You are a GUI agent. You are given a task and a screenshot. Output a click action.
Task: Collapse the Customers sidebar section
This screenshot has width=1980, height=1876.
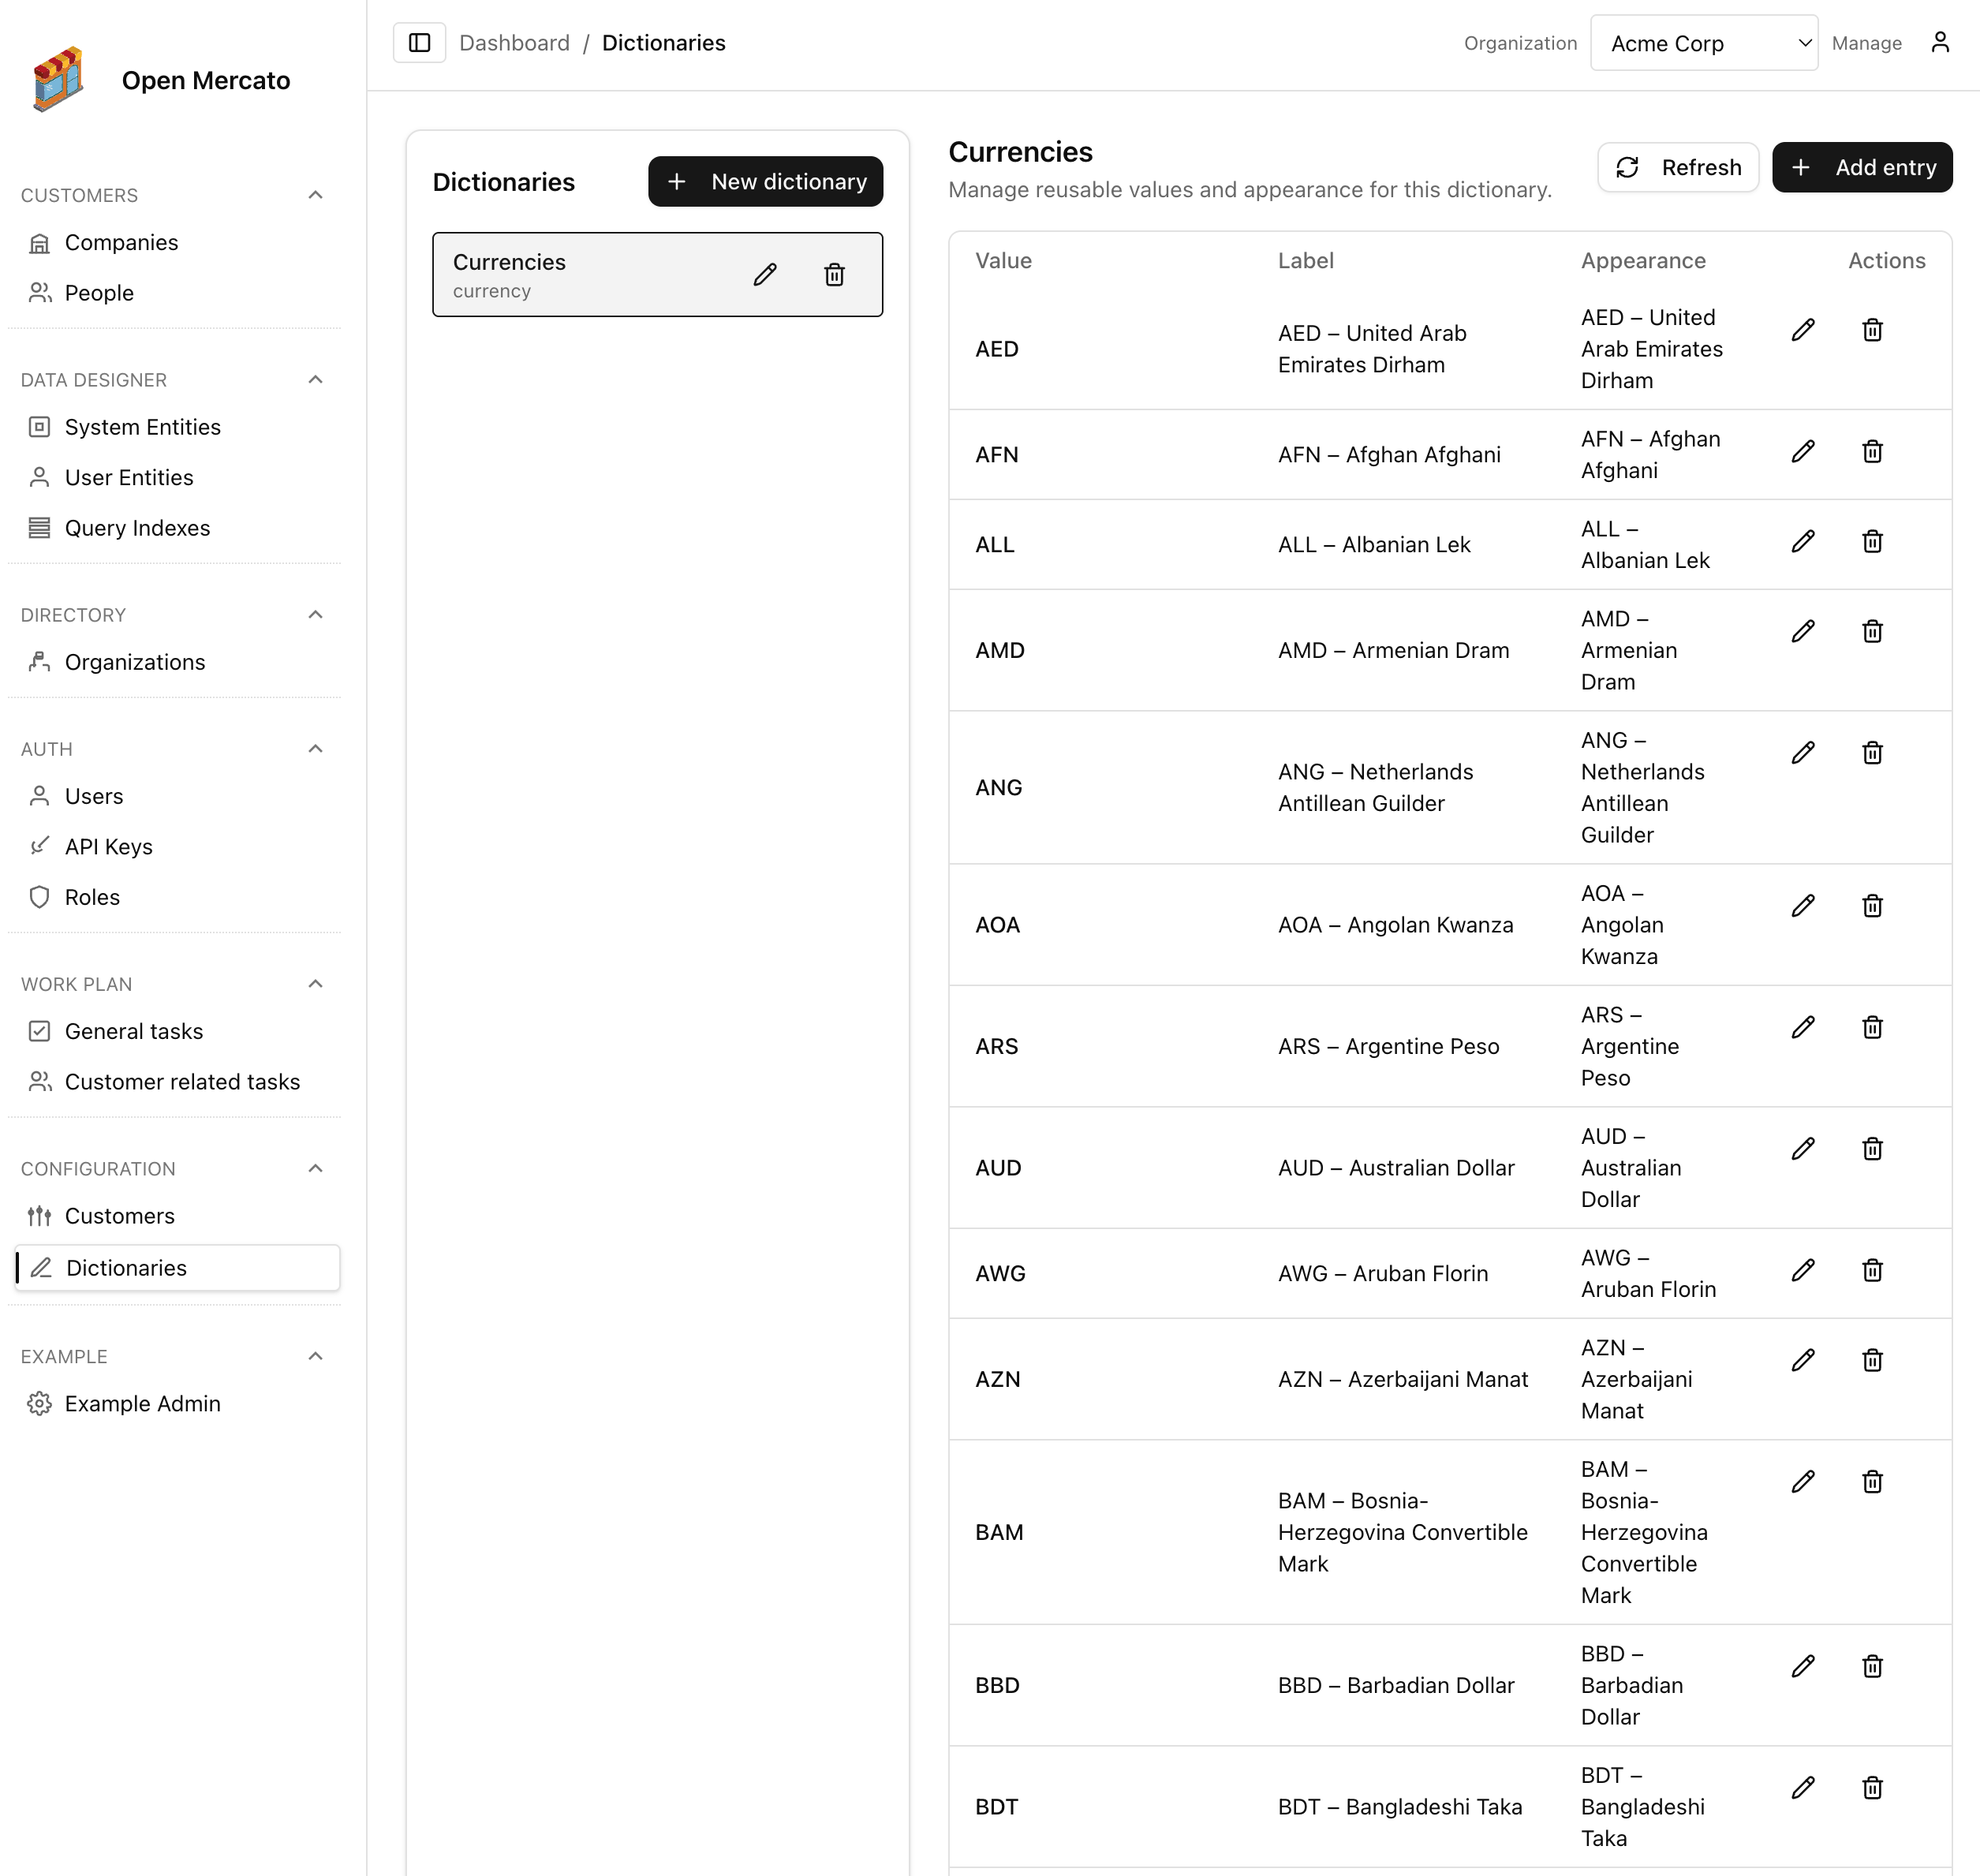tap(315, 195)
